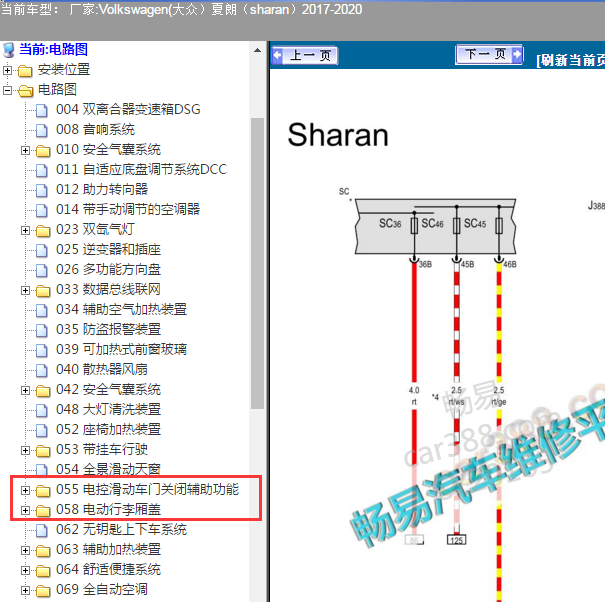Click the 刷新当前页 refresh link

570,60
